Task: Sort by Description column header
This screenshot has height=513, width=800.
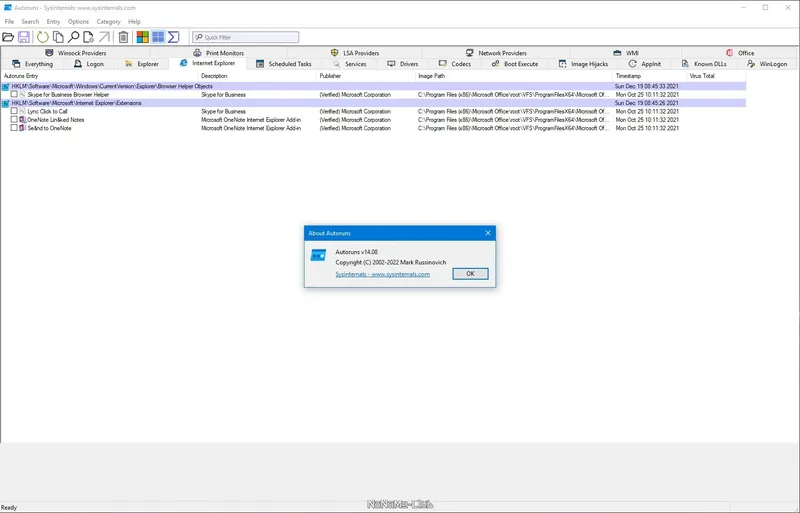Action: [x=258, y=76]
